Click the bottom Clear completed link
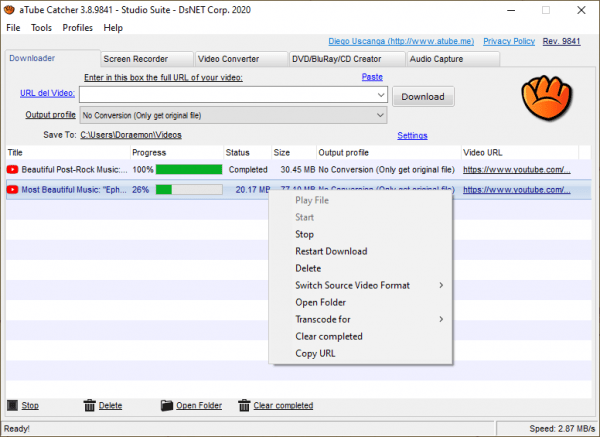The height and width of the screenshot is (437, 600). (283, 405)
